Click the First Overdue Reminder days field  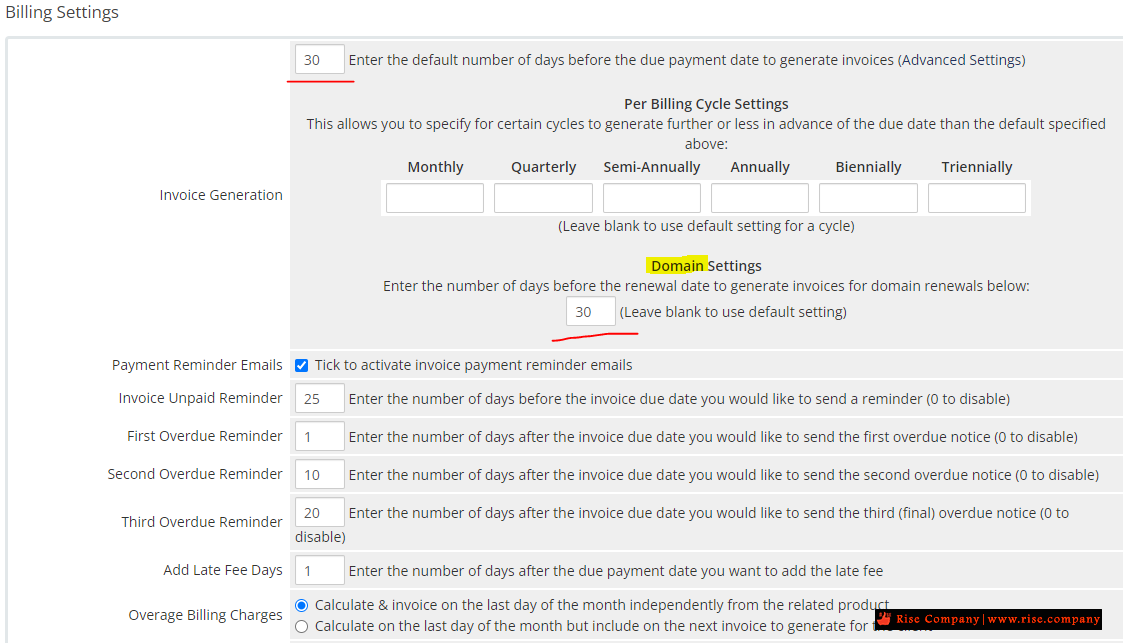point(319,437)
